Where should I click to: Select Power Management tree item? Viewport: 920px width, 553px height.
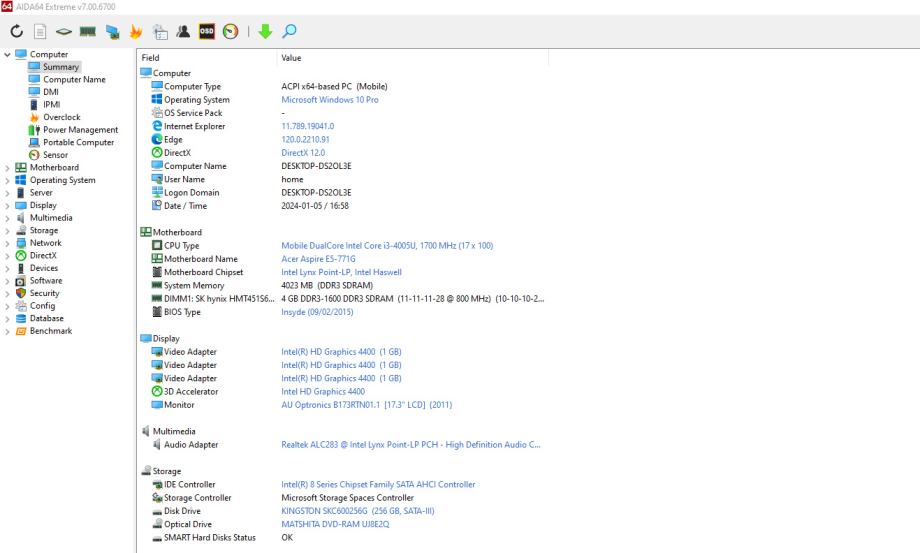[x=80, y=130]
